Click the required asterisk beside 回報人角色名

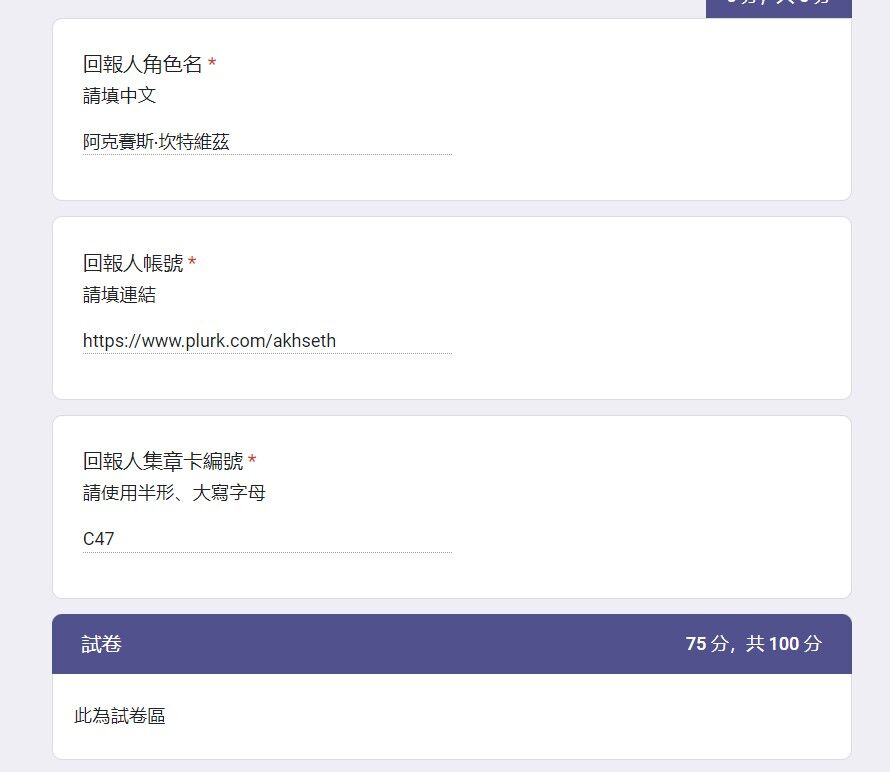212,62
